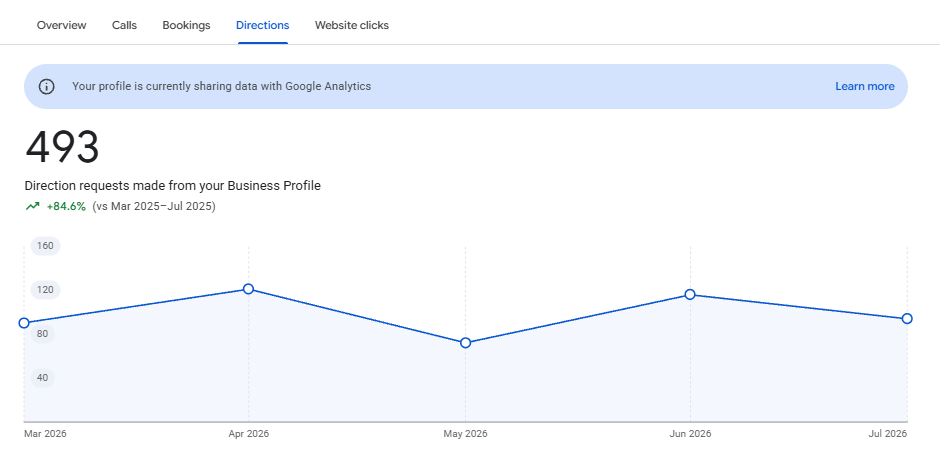The width and height of the screenshot is (940, 457).
Task: Select the Apr 2026 data point
Action: click(x=248, y=289)
